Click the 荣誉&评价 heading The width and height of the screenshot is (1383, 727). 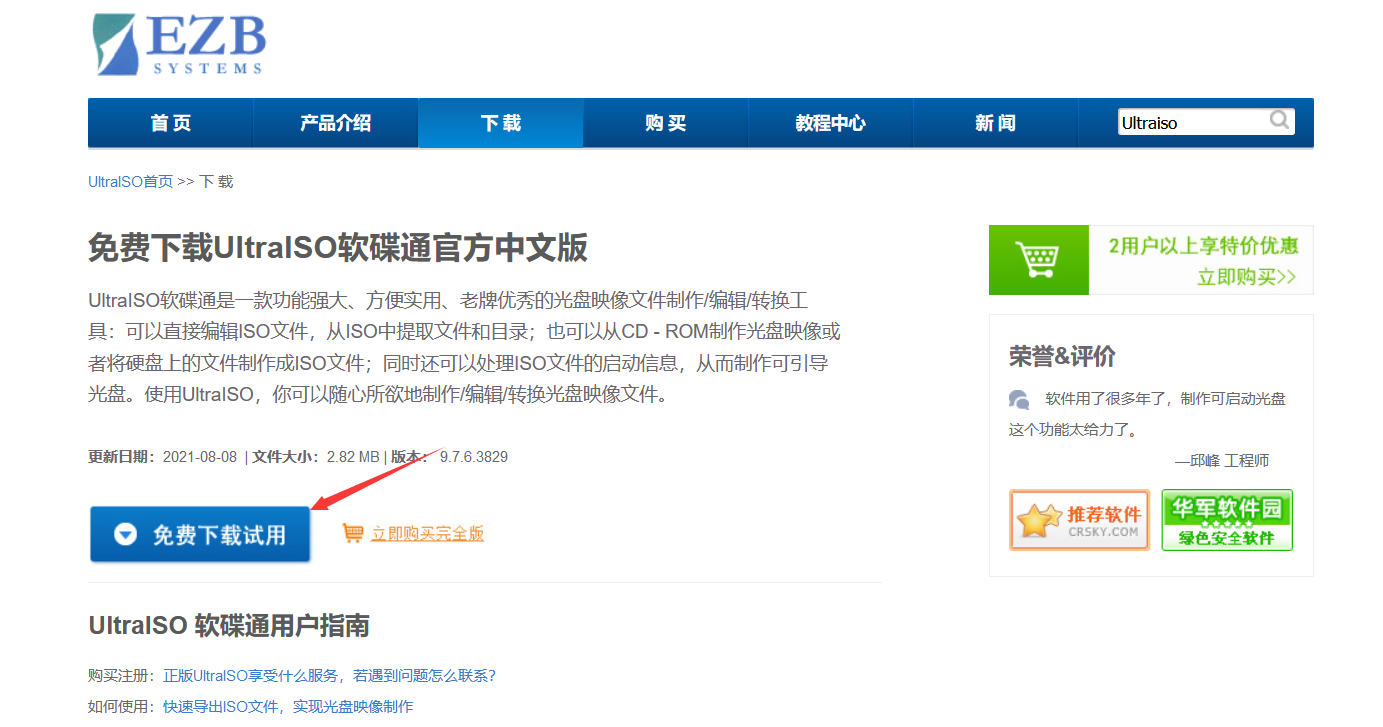1062,357
